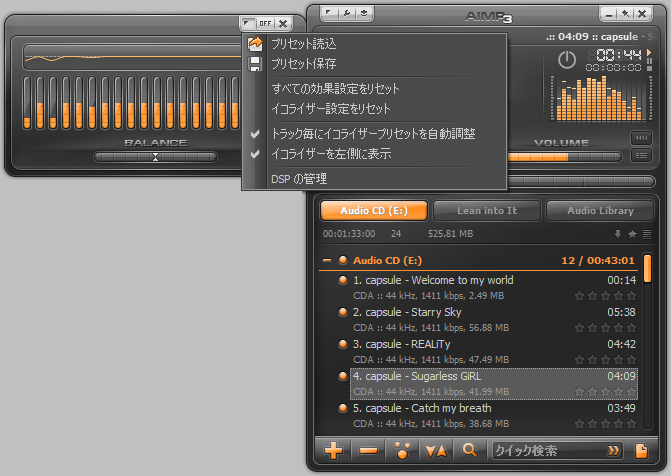Screen dimensions: 671x476
Task: Open the AIMP main menu arrow button
Action: tap(329, 13)
